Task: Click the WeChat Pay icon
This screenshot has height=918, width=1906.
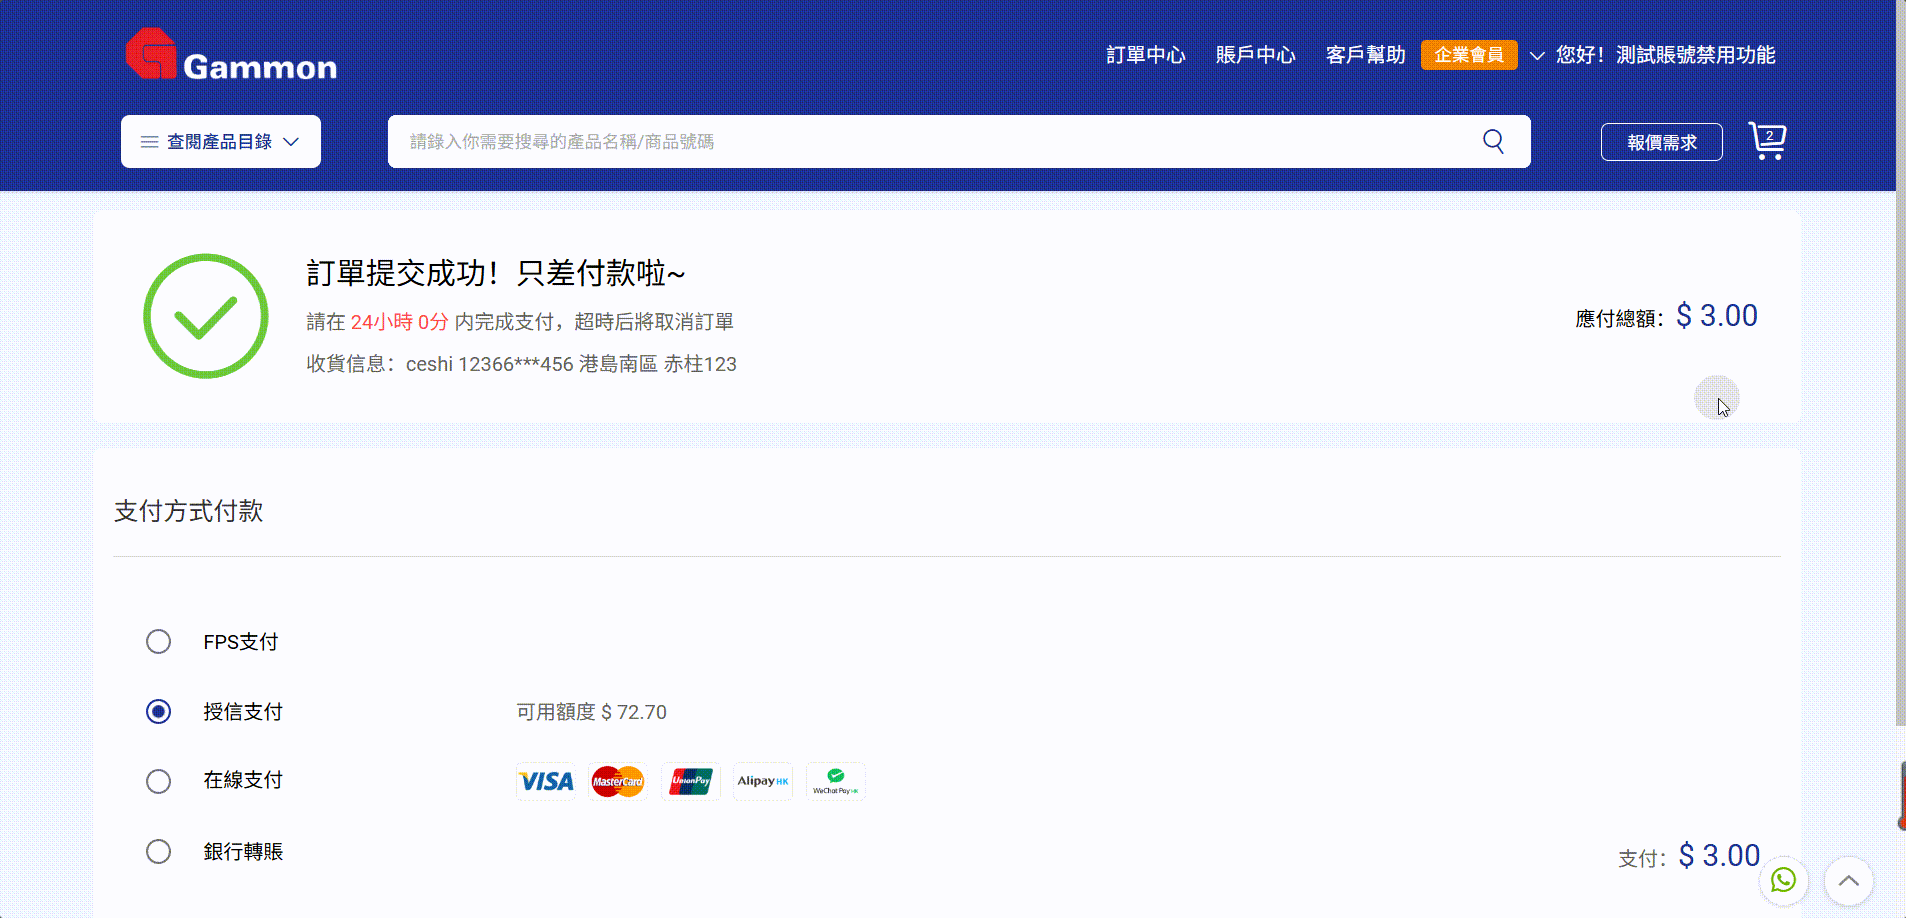Action: pyautogui.click(x=836, y=781)
